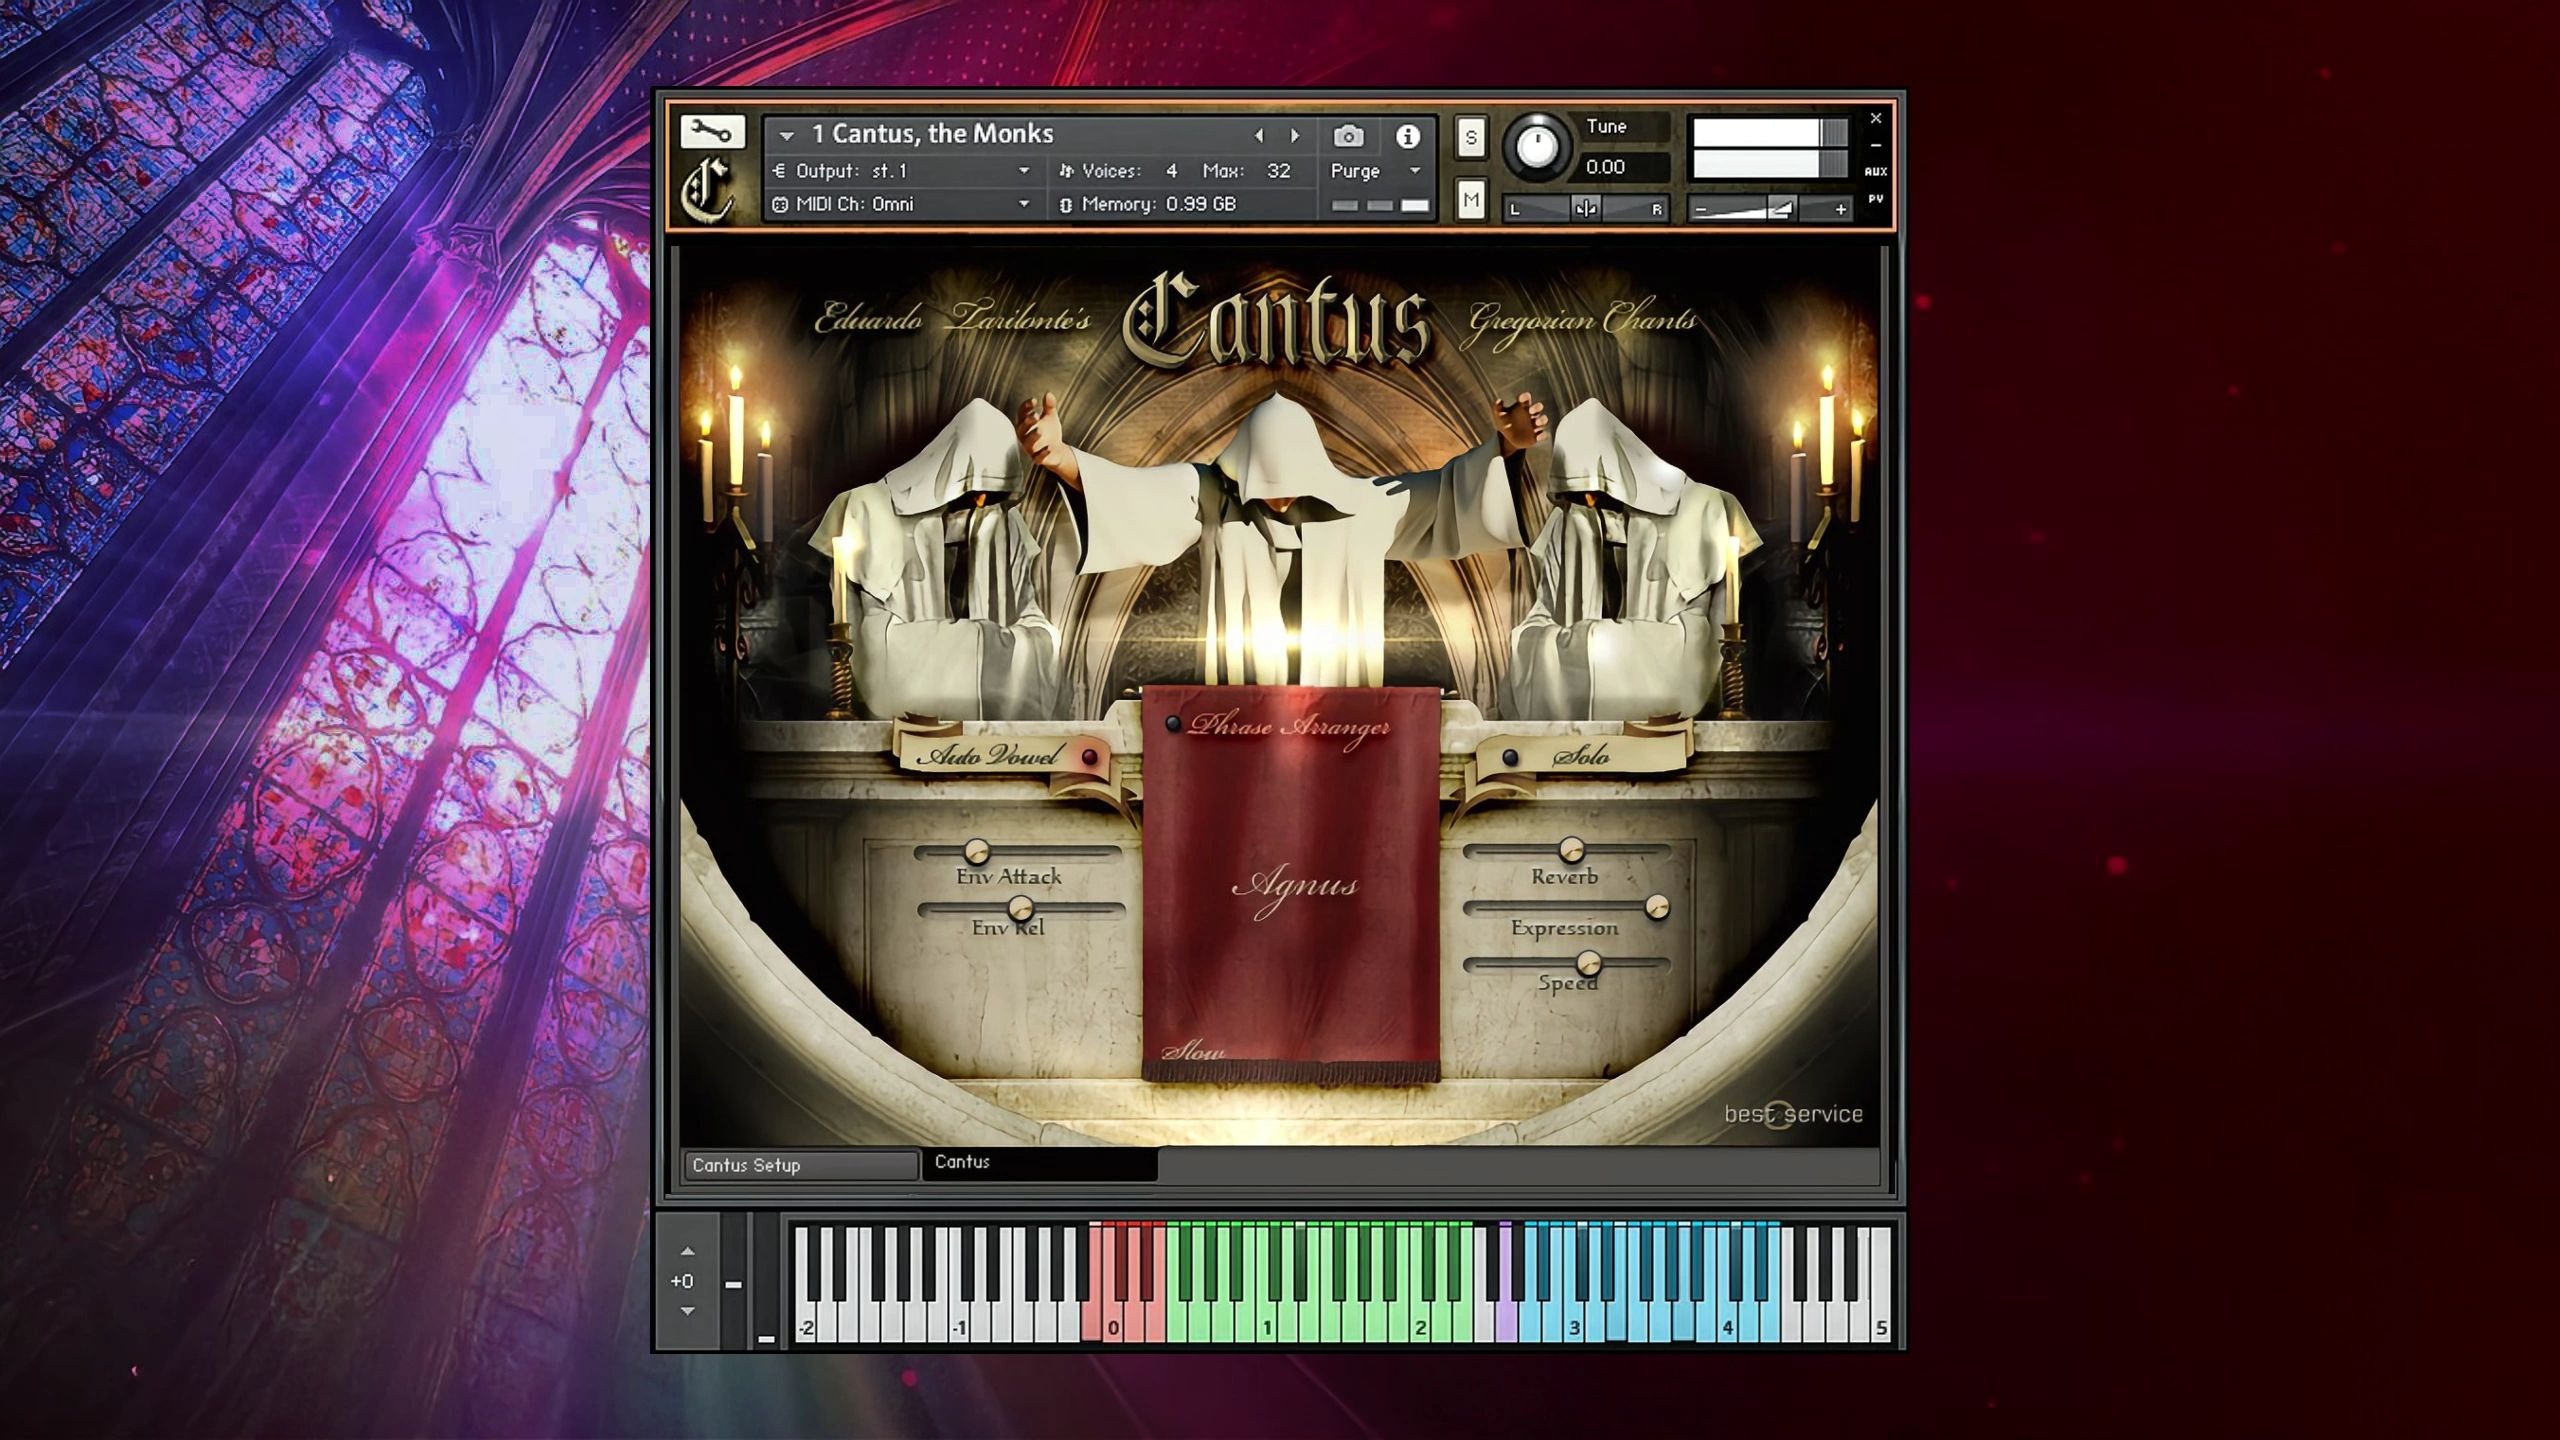Go to previous instrument with left arrow
Image resolution: width=2560 pixels, height=1440 pixels.
(1259, 135)
